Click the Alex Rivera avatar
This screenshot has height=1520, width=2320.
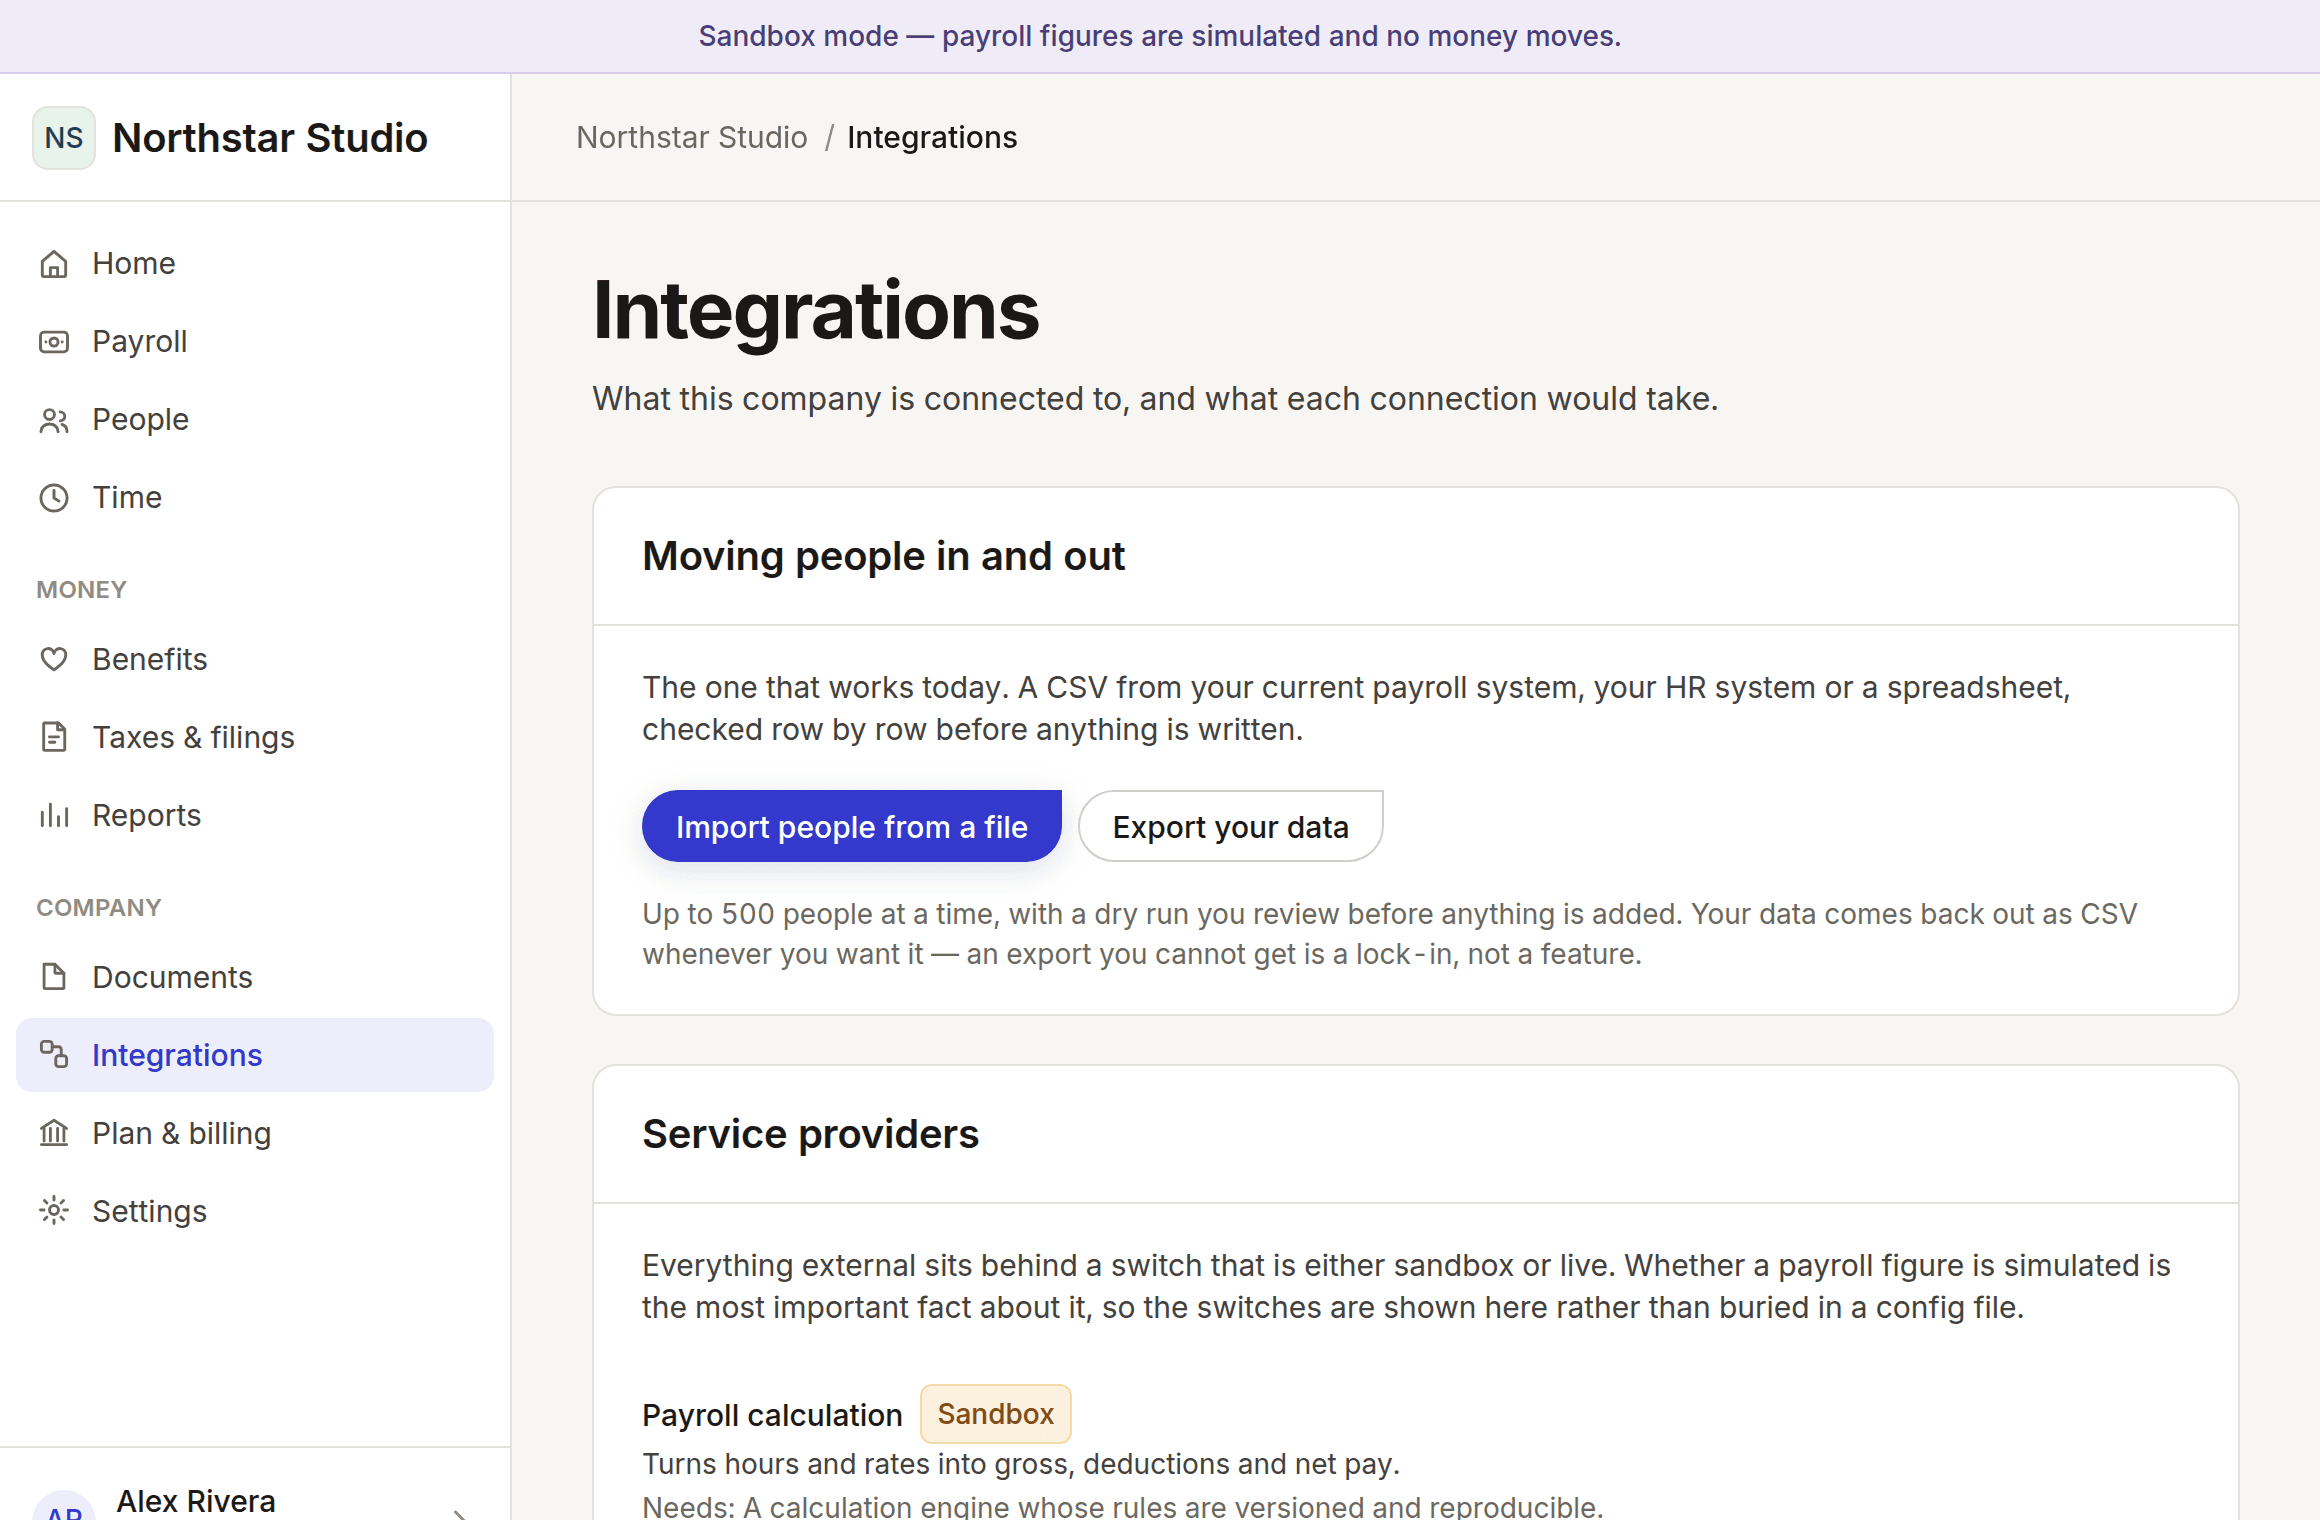pos(64,1506)
